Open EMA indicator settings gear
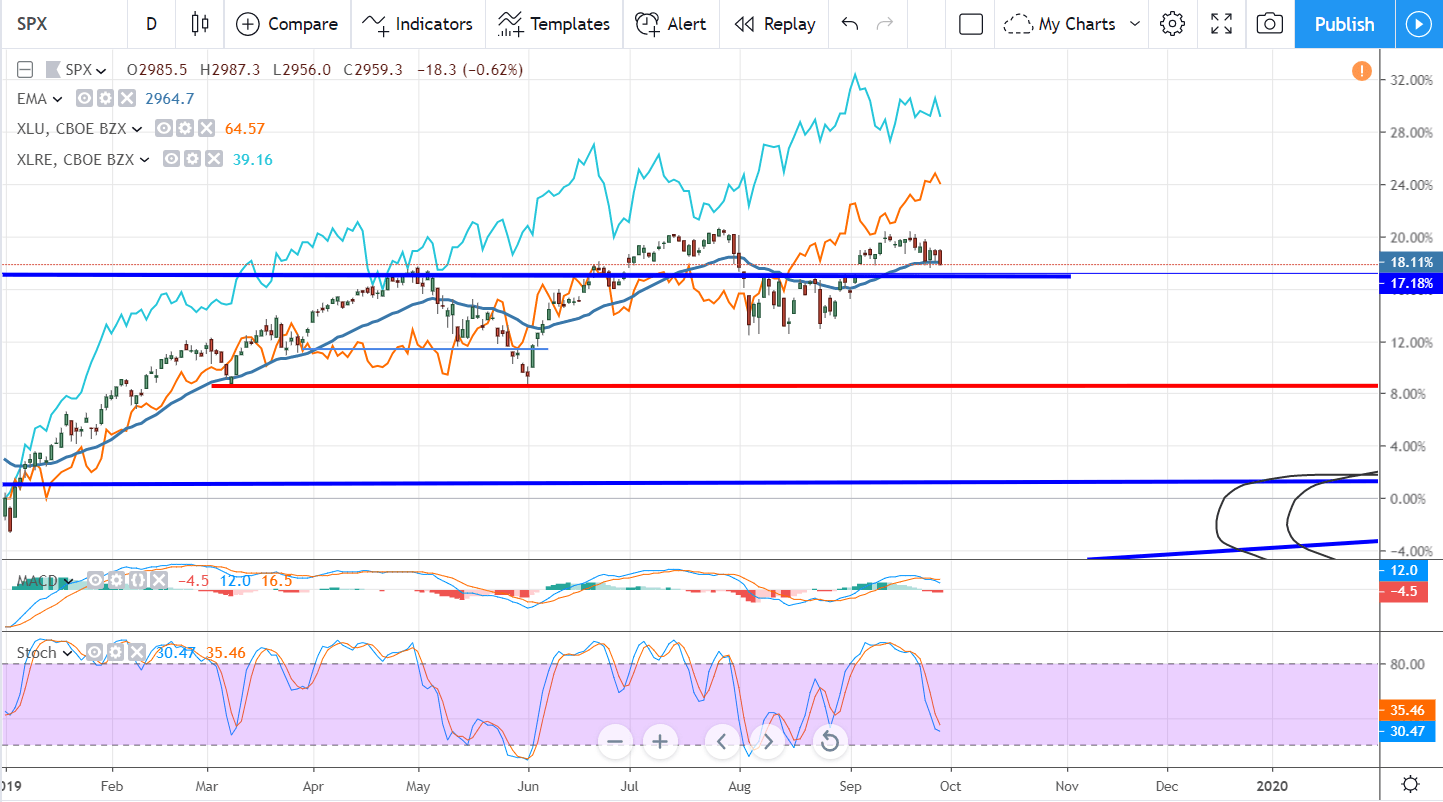1443x802 pixels. coord(104,99)
